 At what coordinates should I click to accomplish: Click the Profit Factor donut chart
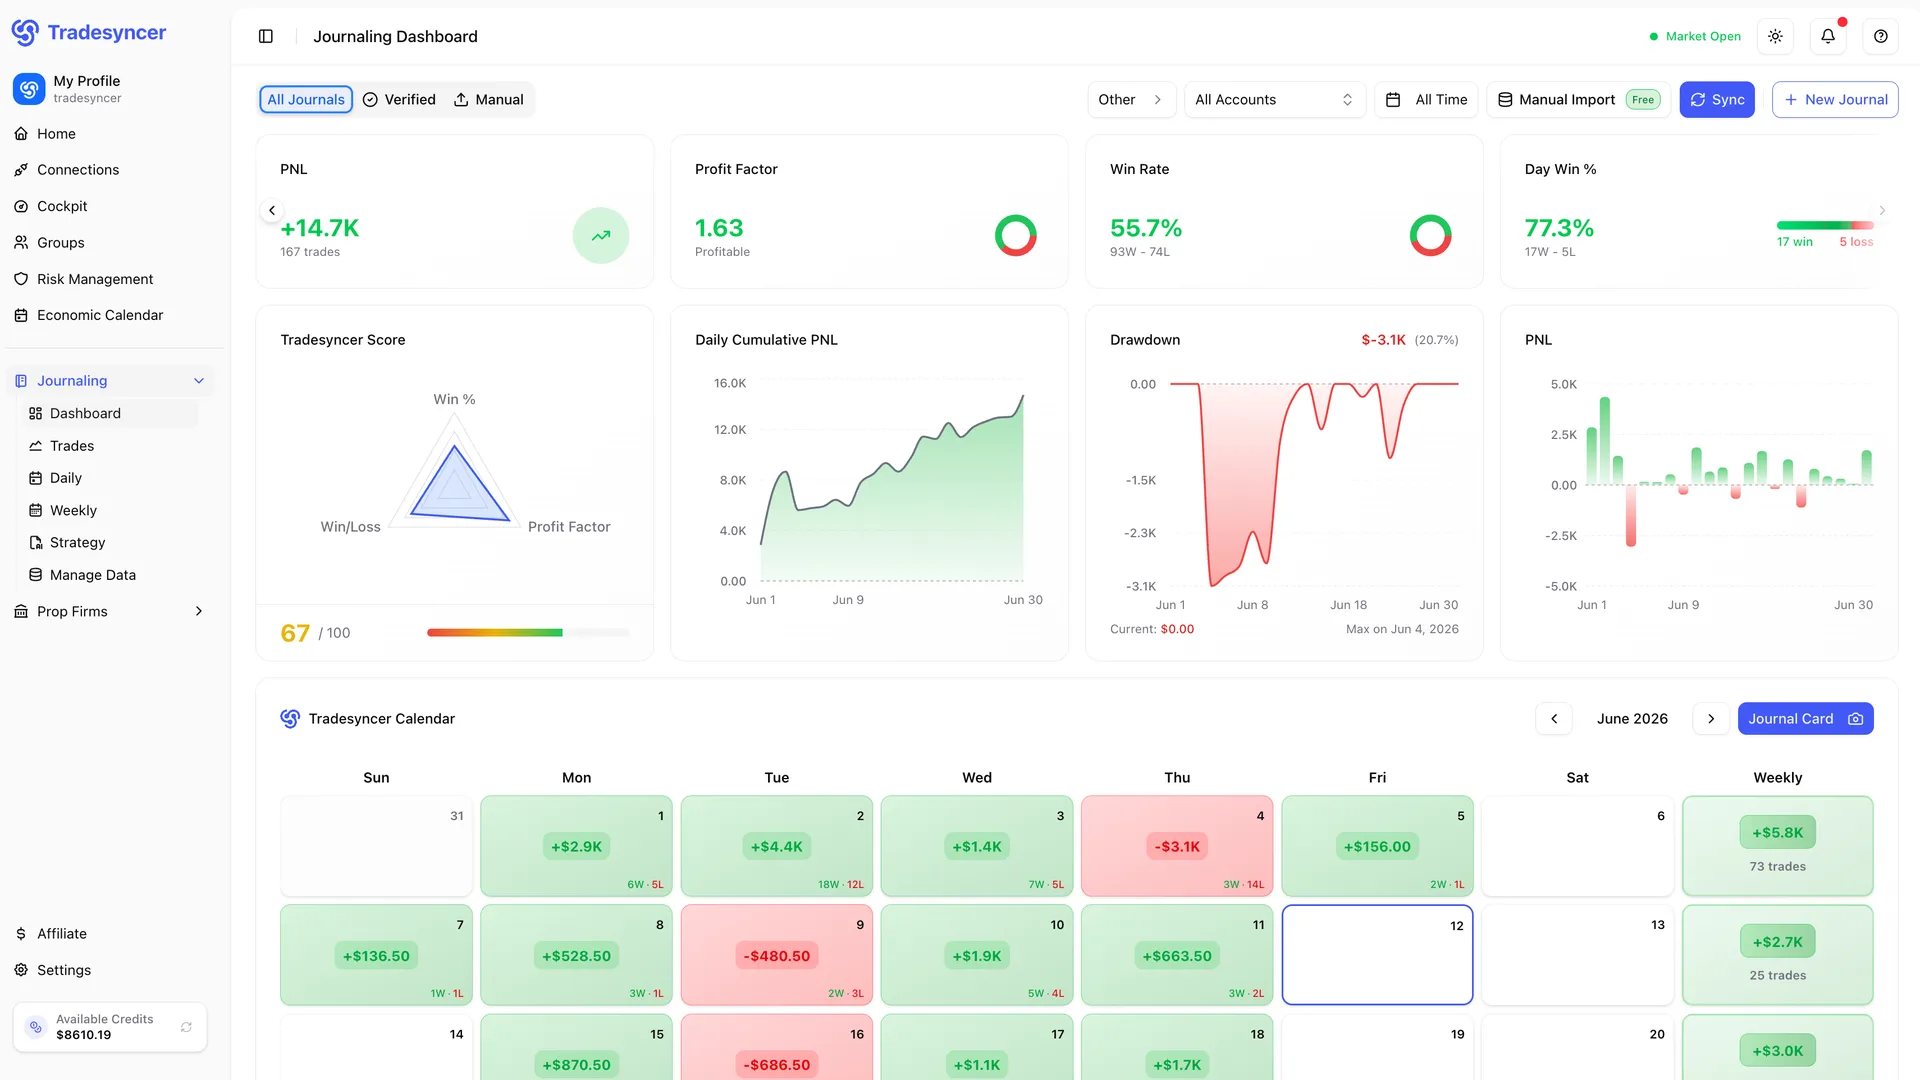(x=1016, y=236)
